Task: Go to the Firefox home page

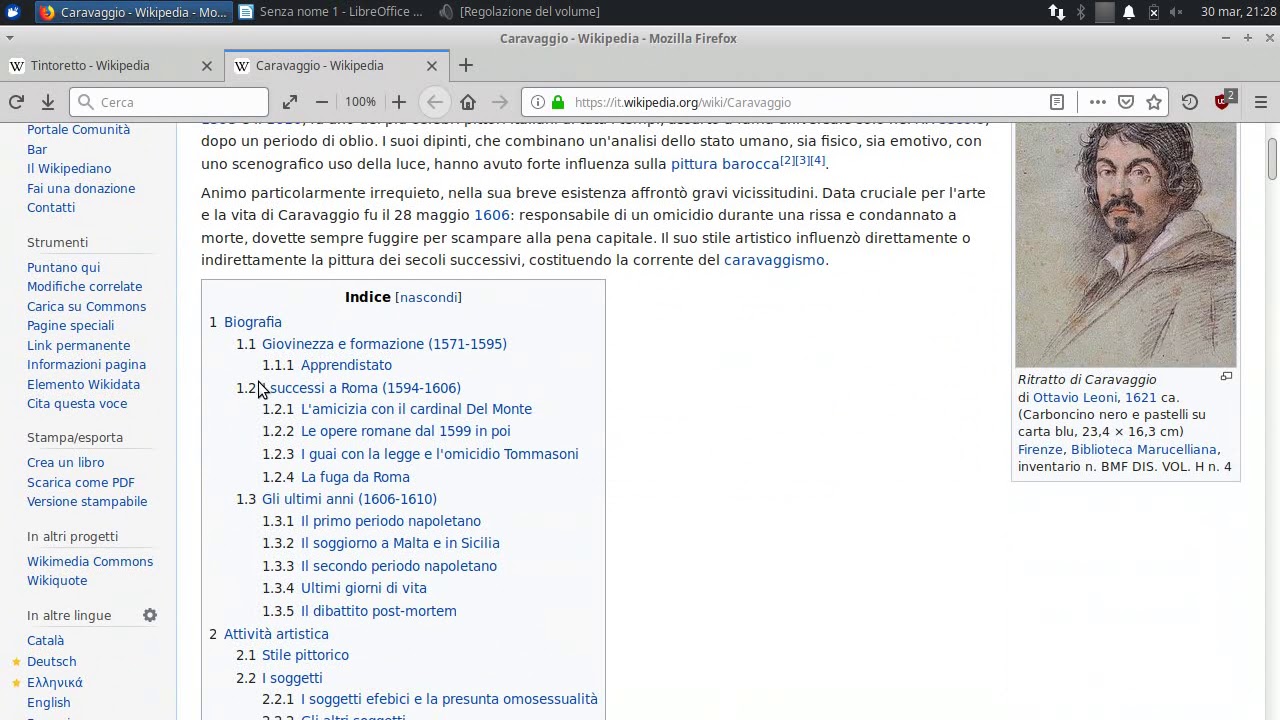Action: pos(468,102)
